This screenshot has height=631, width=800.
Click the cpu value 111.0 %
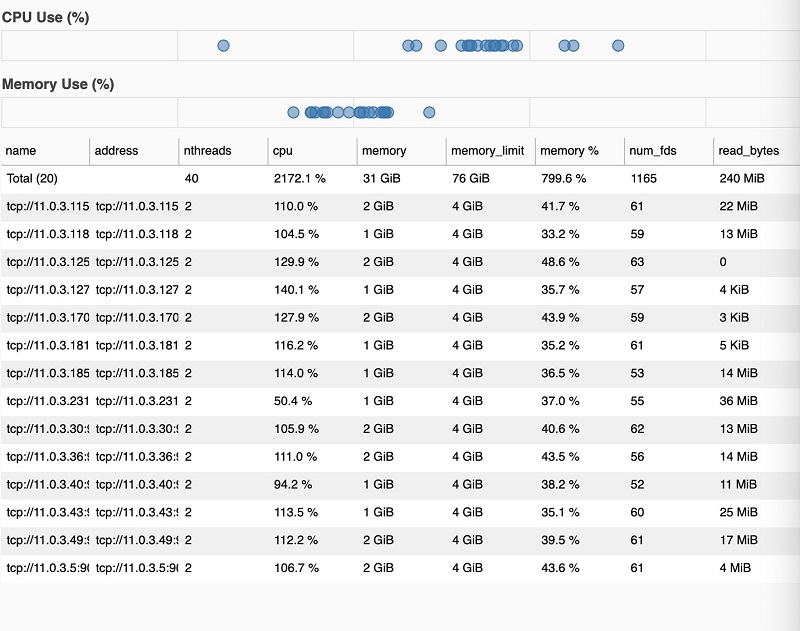(x=296, y=457)
